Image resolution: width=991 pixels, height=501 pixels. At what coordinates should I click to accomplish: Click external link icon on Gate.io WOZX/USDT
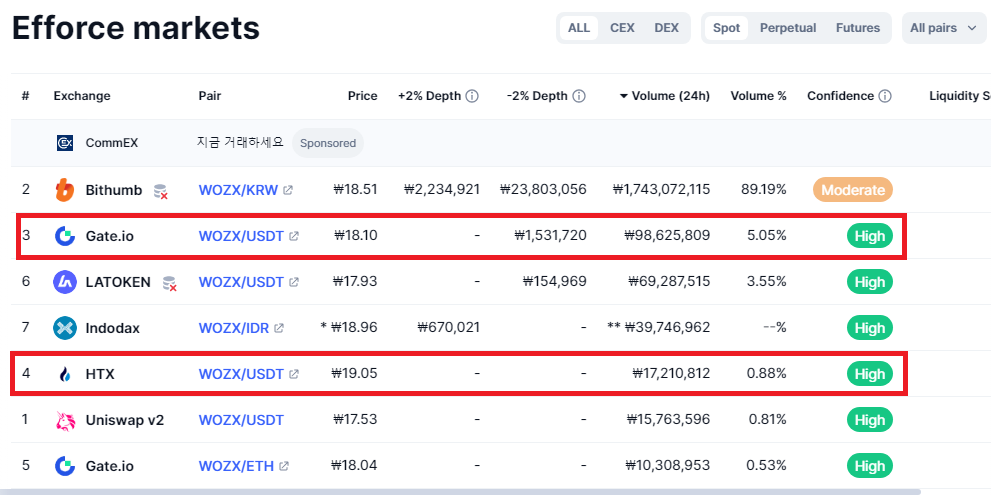tap(293, 236)
